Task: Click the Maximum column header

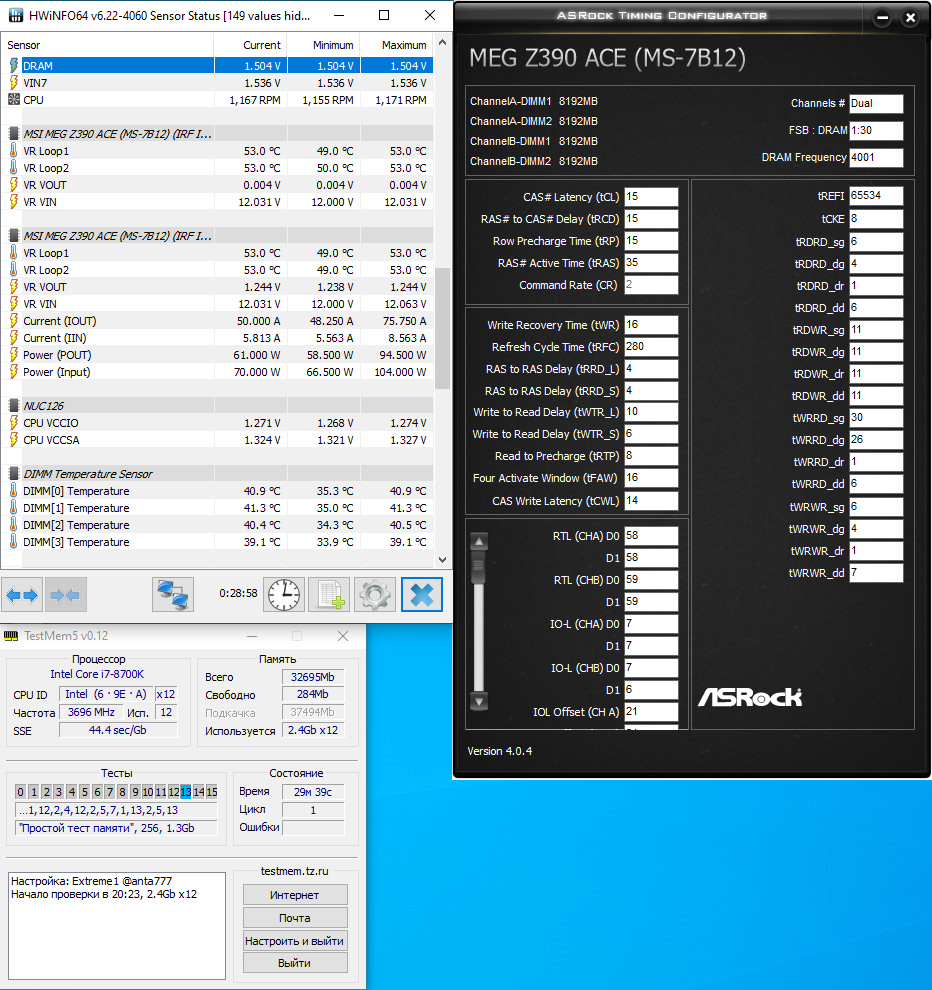Action: pos(397,45)
